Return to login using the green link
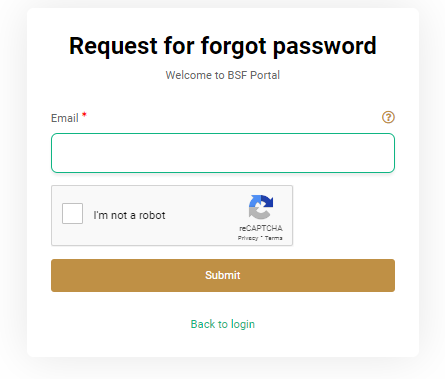 [x=223, y=324]
